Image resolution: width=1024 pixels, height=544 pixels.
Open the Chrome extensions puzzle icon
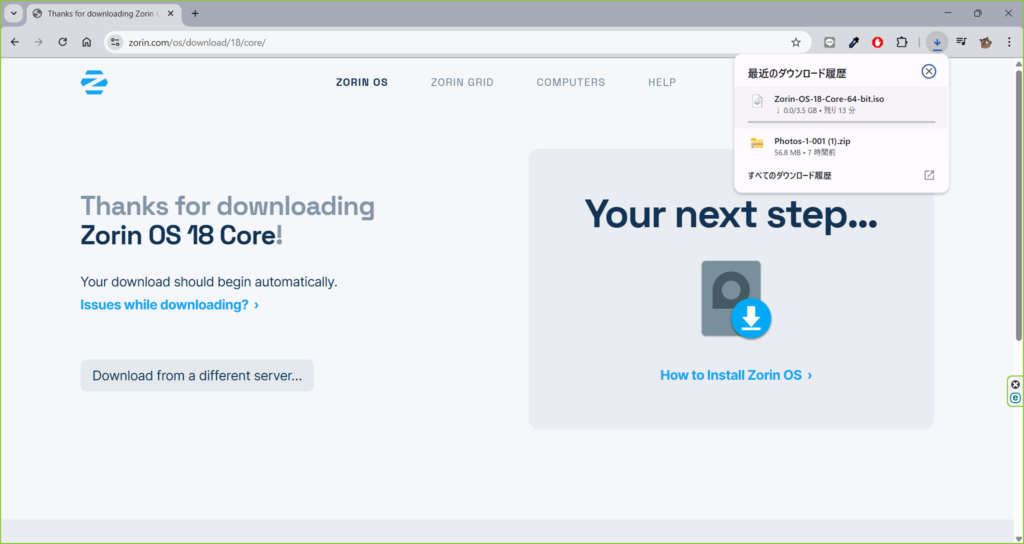(x=902, y=42)
